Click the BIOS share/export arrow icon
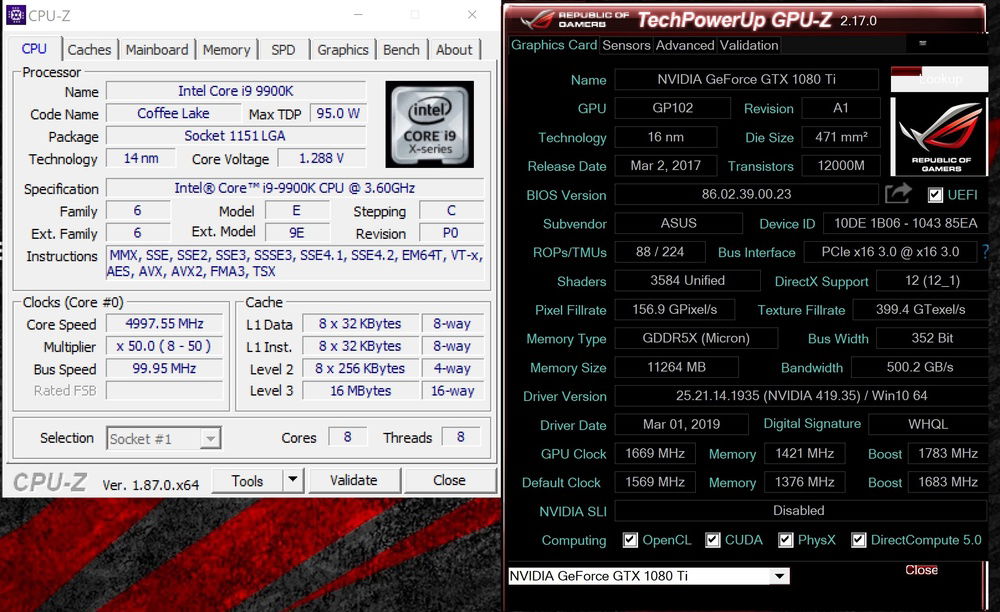Viewport: 1000px width, 612px height. pyautogui.click(x=898, y=194)
